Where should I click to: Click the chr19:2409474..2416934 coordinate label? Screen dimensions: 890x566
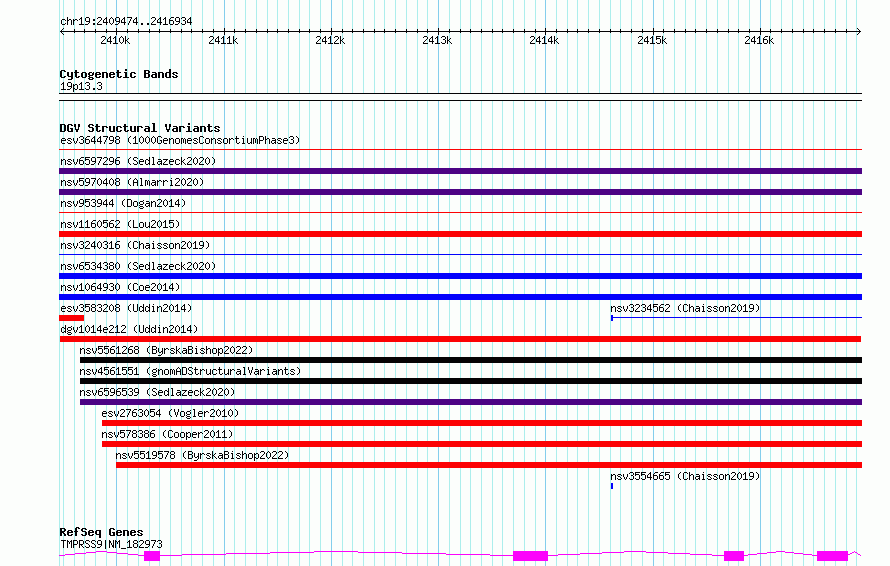click(x=126, y=21)
